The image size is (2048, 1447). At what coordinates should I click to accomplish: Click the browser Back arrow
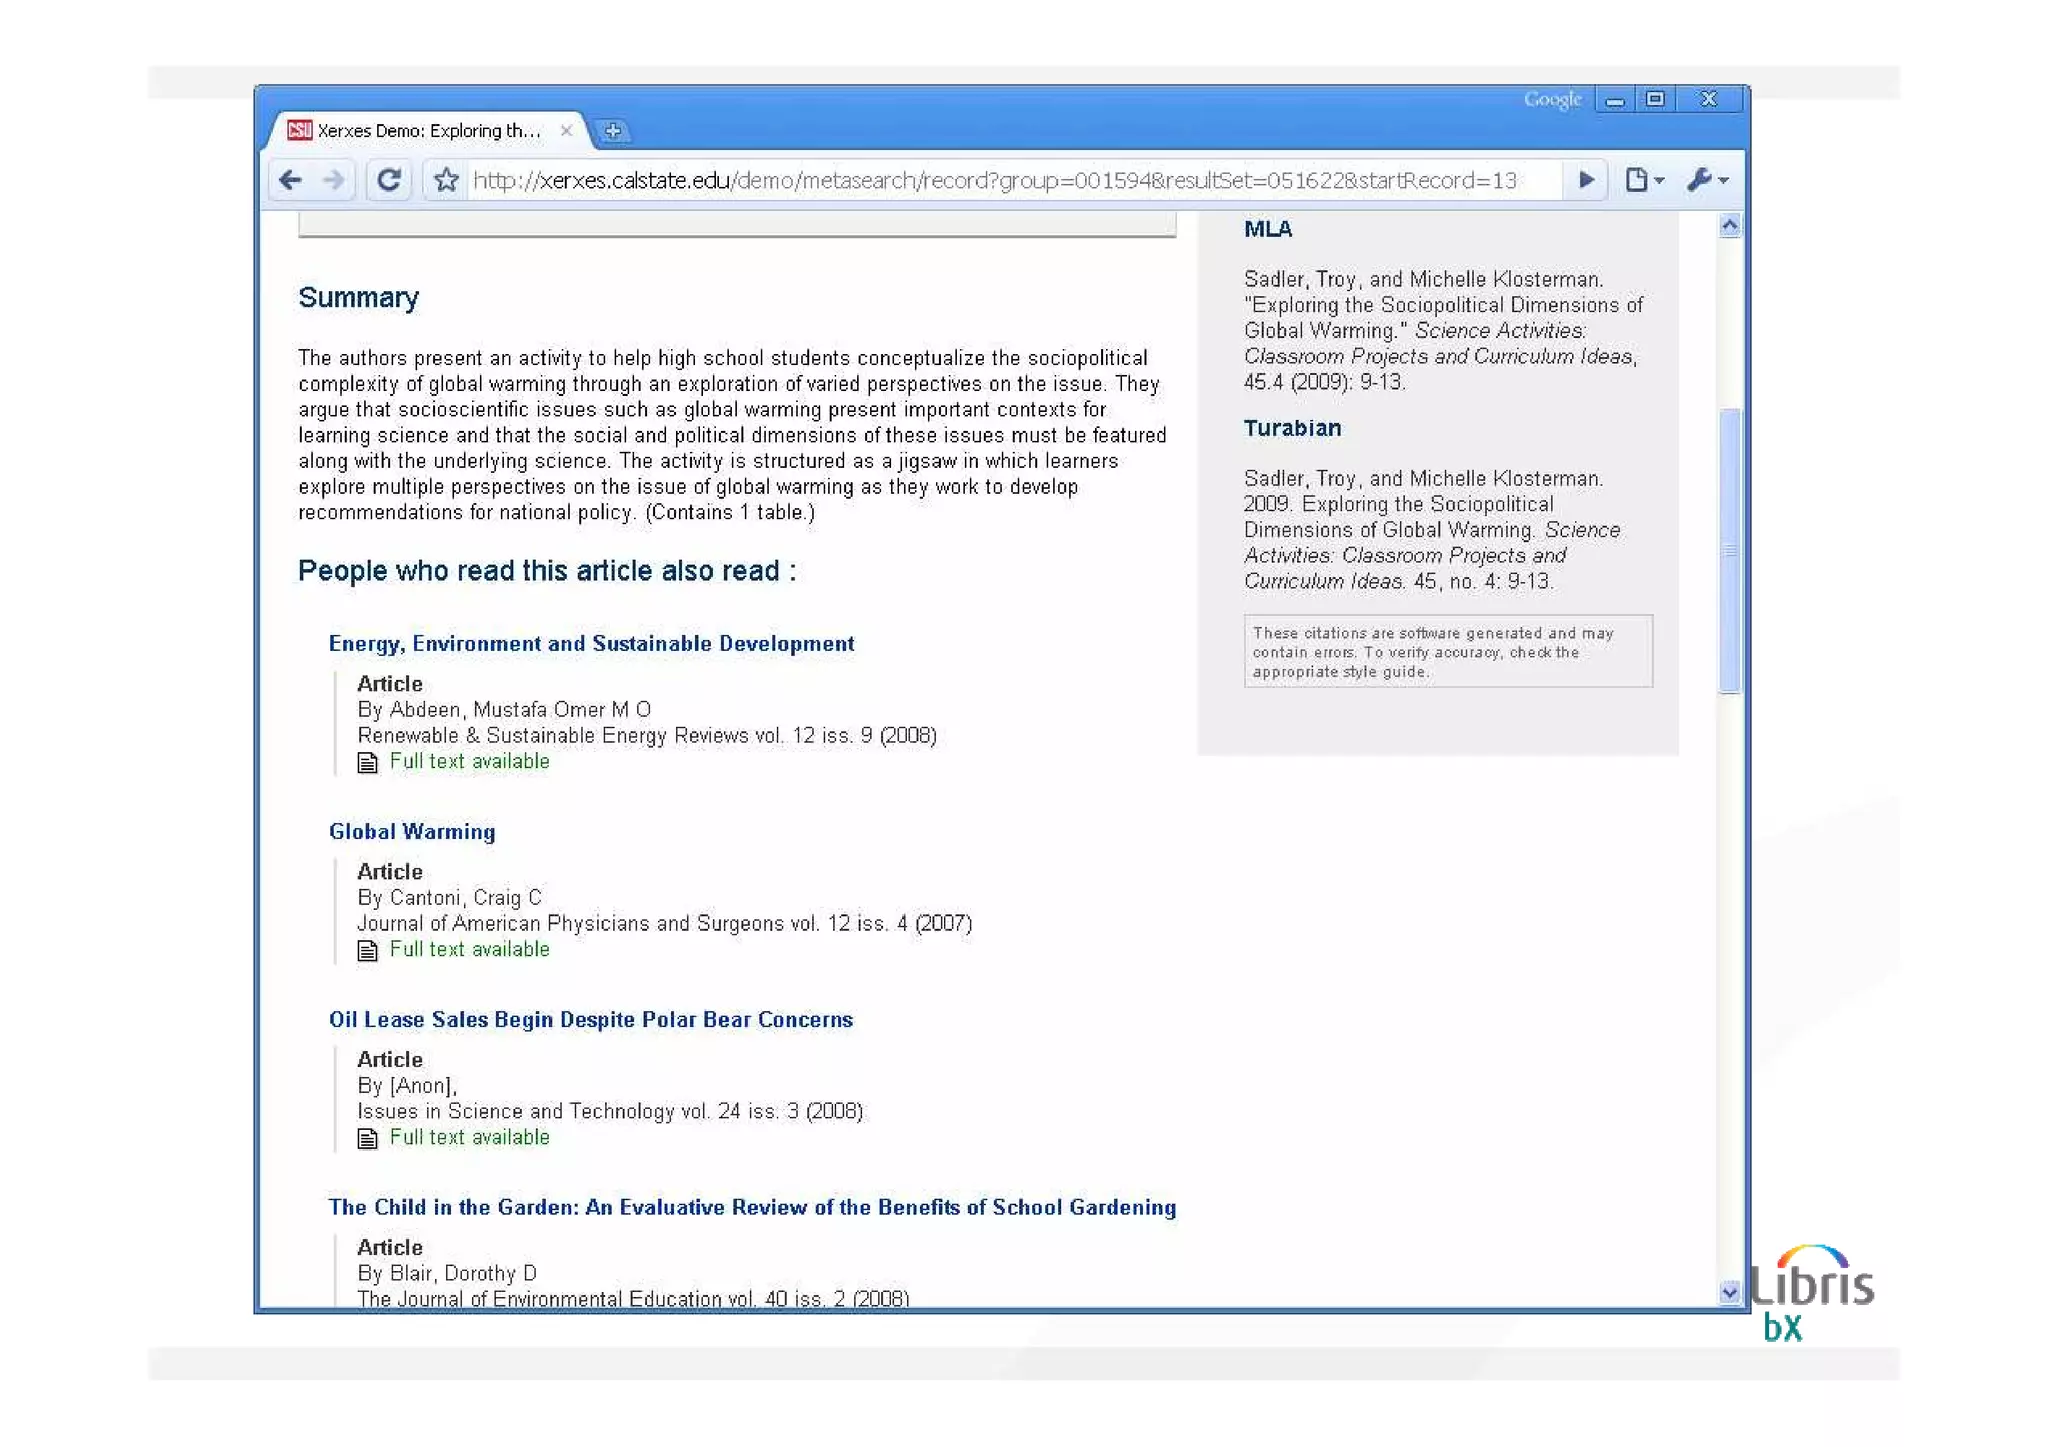(x=291, y=180)
